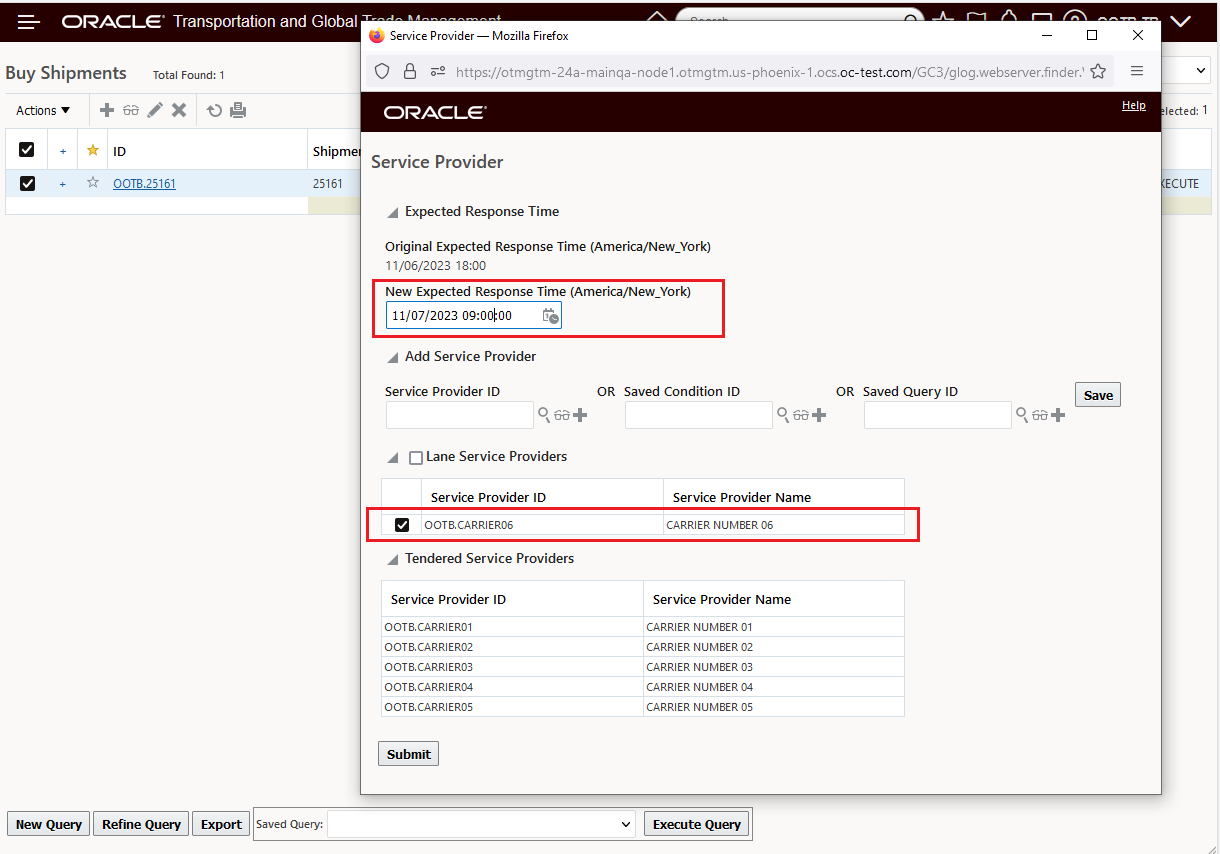View Service Provider ID using glasses icon
The height and width of the screenshot is (854, 1220).
pyautogui.click(x=562, y=415)
